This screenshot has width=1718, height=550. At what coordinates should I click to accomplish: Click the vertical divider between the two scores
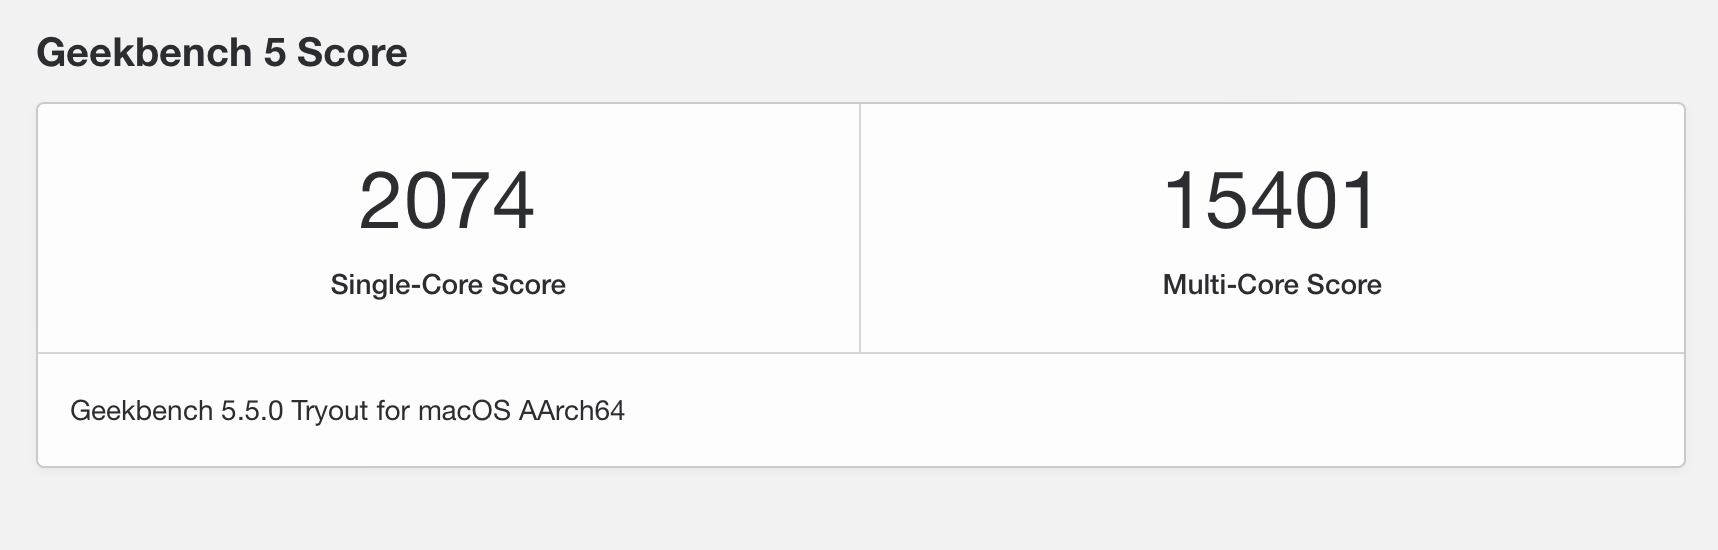click(x=860, y=228)
